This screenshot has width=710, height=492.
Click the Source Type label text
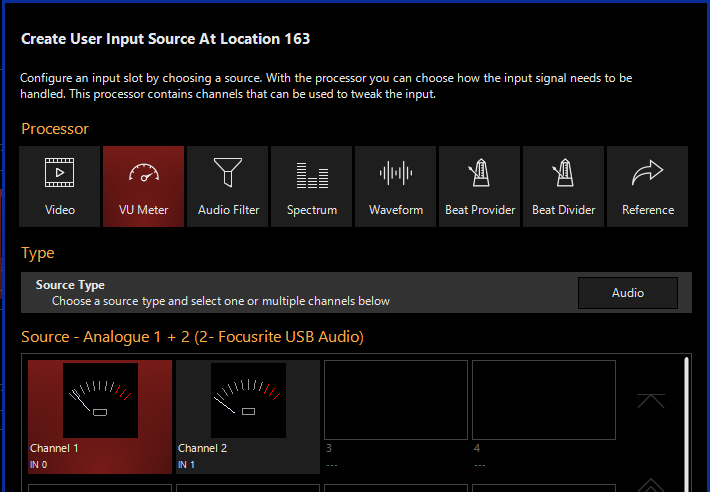pyautogui.click(x=70, y=285)
